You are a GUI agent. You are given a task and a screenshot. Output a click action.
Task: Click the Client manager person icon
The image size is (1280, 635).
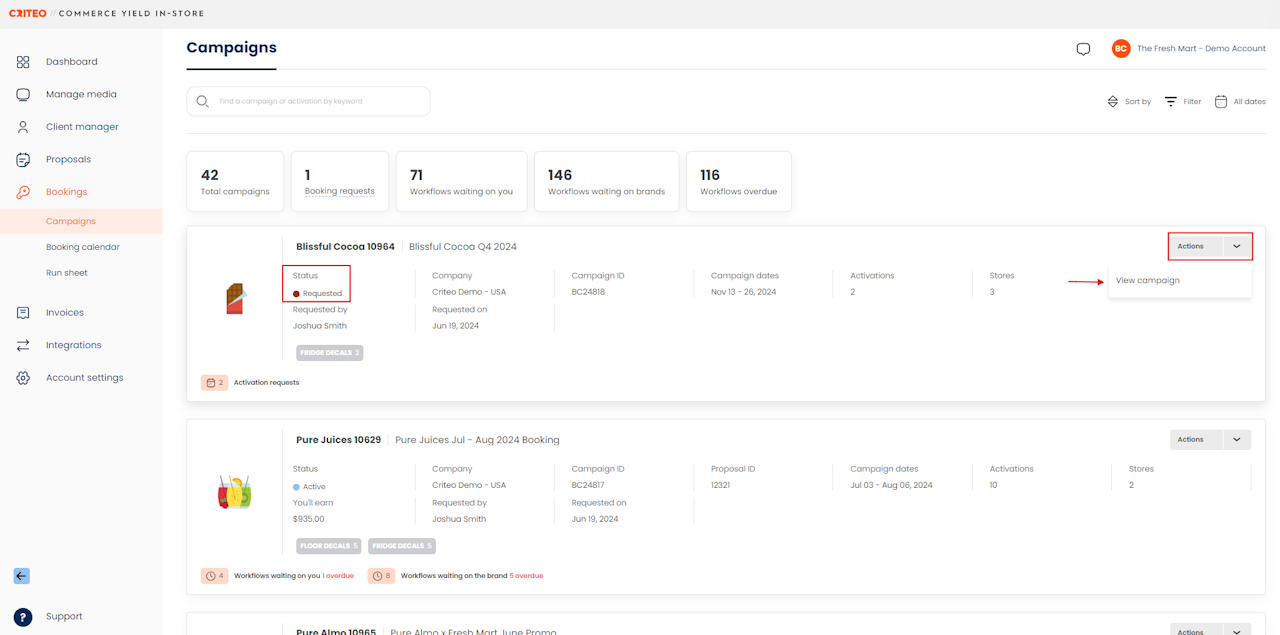point(23,127)
